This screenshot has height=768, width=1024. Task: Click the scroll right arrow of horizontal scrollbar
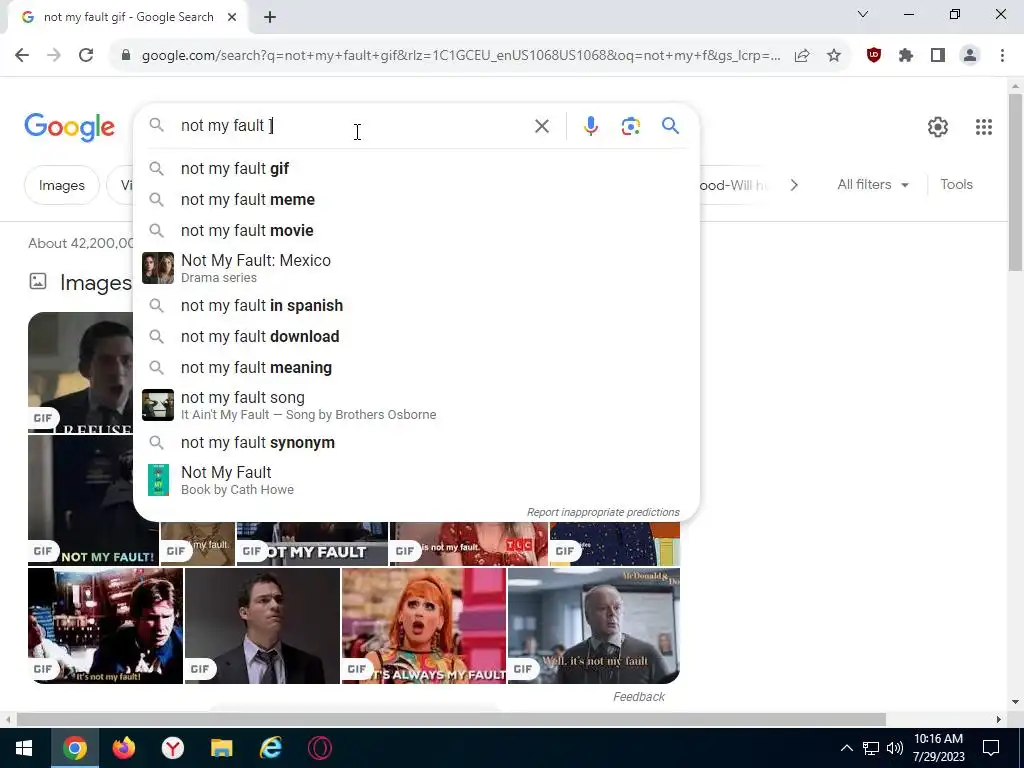point(999,720)
